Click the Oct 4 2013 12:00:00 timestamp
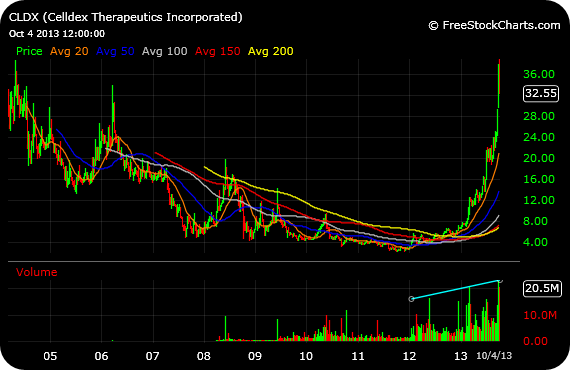Image resolution: width=570 pixels, height=370 pixels. [x=57, y=34]
